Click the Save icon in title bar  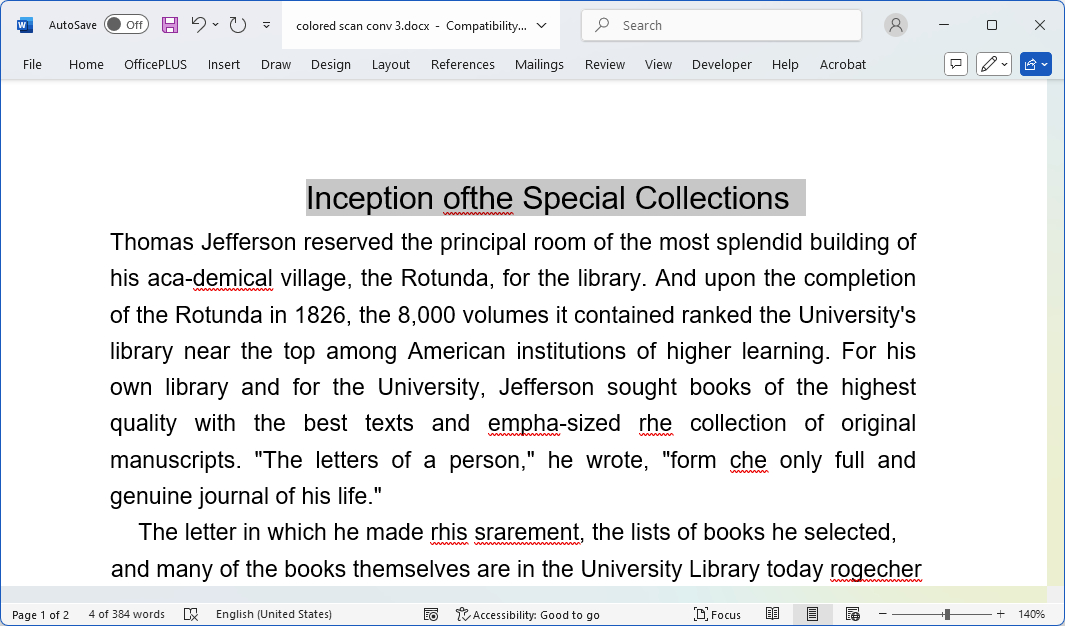[170, 25]
